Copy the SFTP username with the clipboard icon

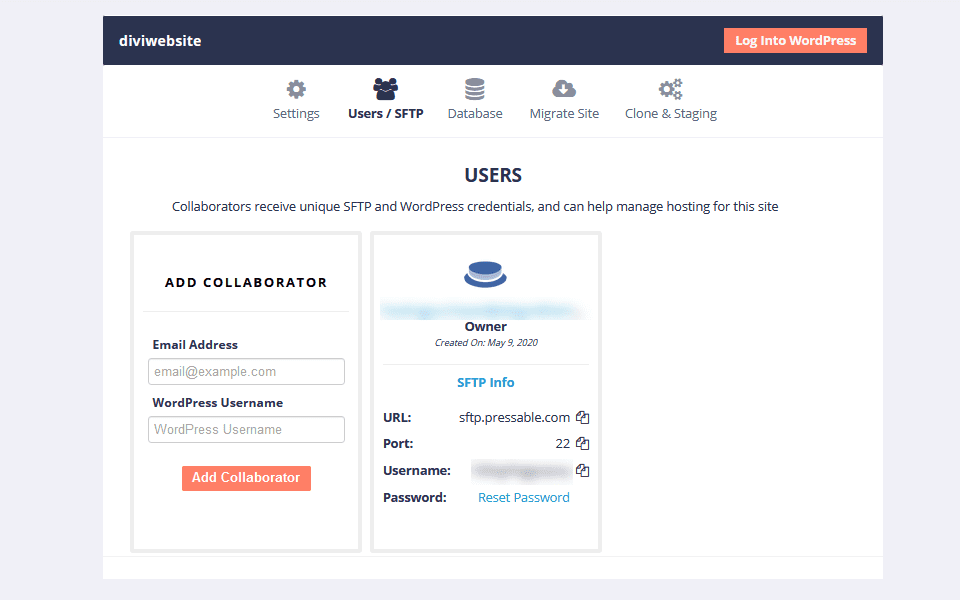click(583, 470)
